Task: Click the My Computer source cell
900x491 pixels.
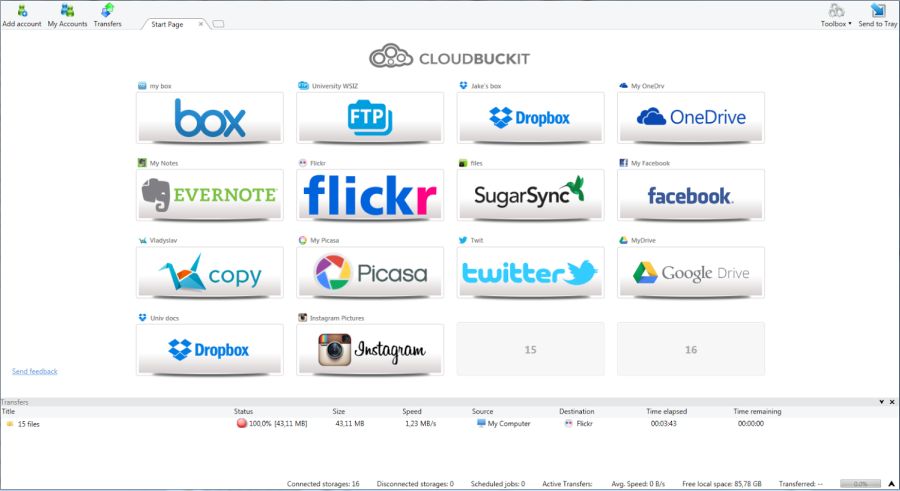Action: pyautogui.click(x=503, y=424)
